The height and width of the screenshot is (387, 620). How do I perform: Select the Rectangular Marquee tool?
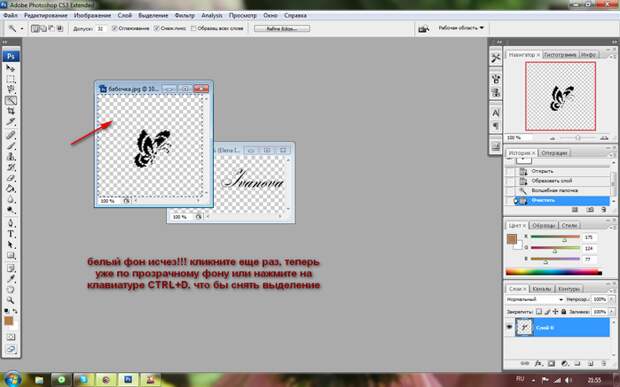tap(11, 79)
